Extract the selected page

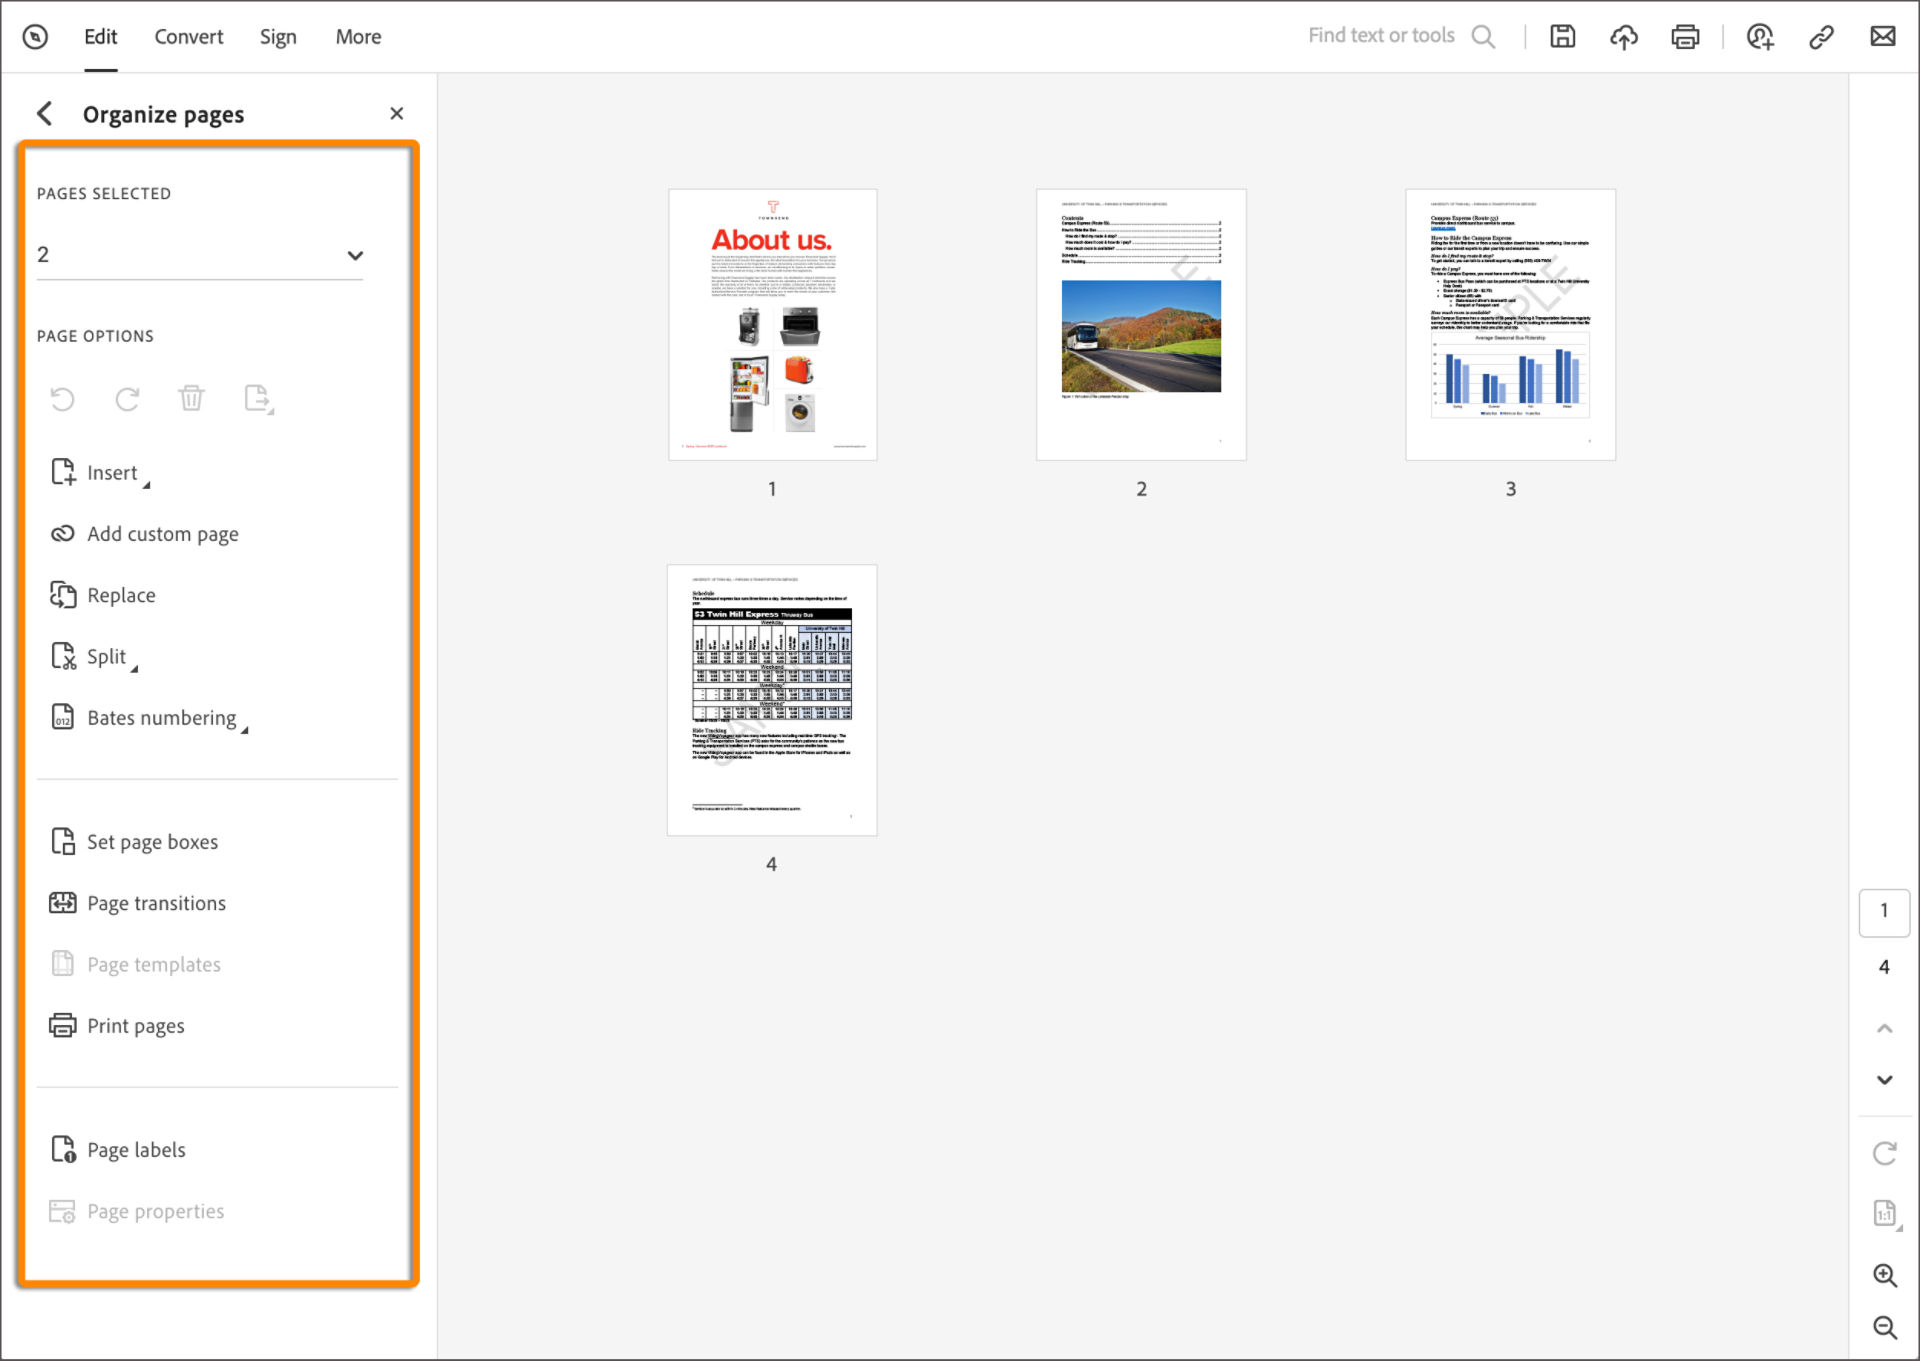[258, 398]
